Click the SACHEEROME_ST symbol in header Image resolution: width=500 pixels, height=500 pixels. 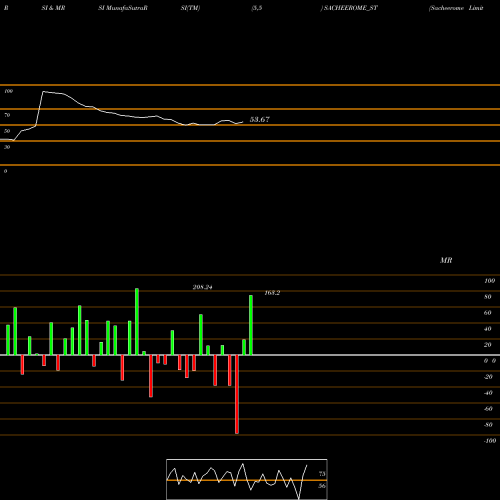tap(350, 8)
